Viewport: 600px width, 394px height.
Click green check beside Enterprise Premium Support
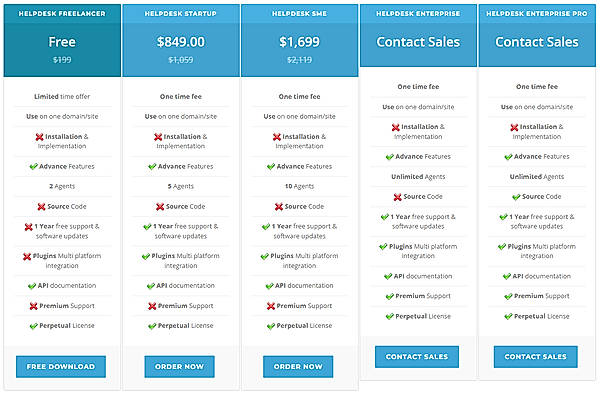pyautogui.click(x=390, y=296)
